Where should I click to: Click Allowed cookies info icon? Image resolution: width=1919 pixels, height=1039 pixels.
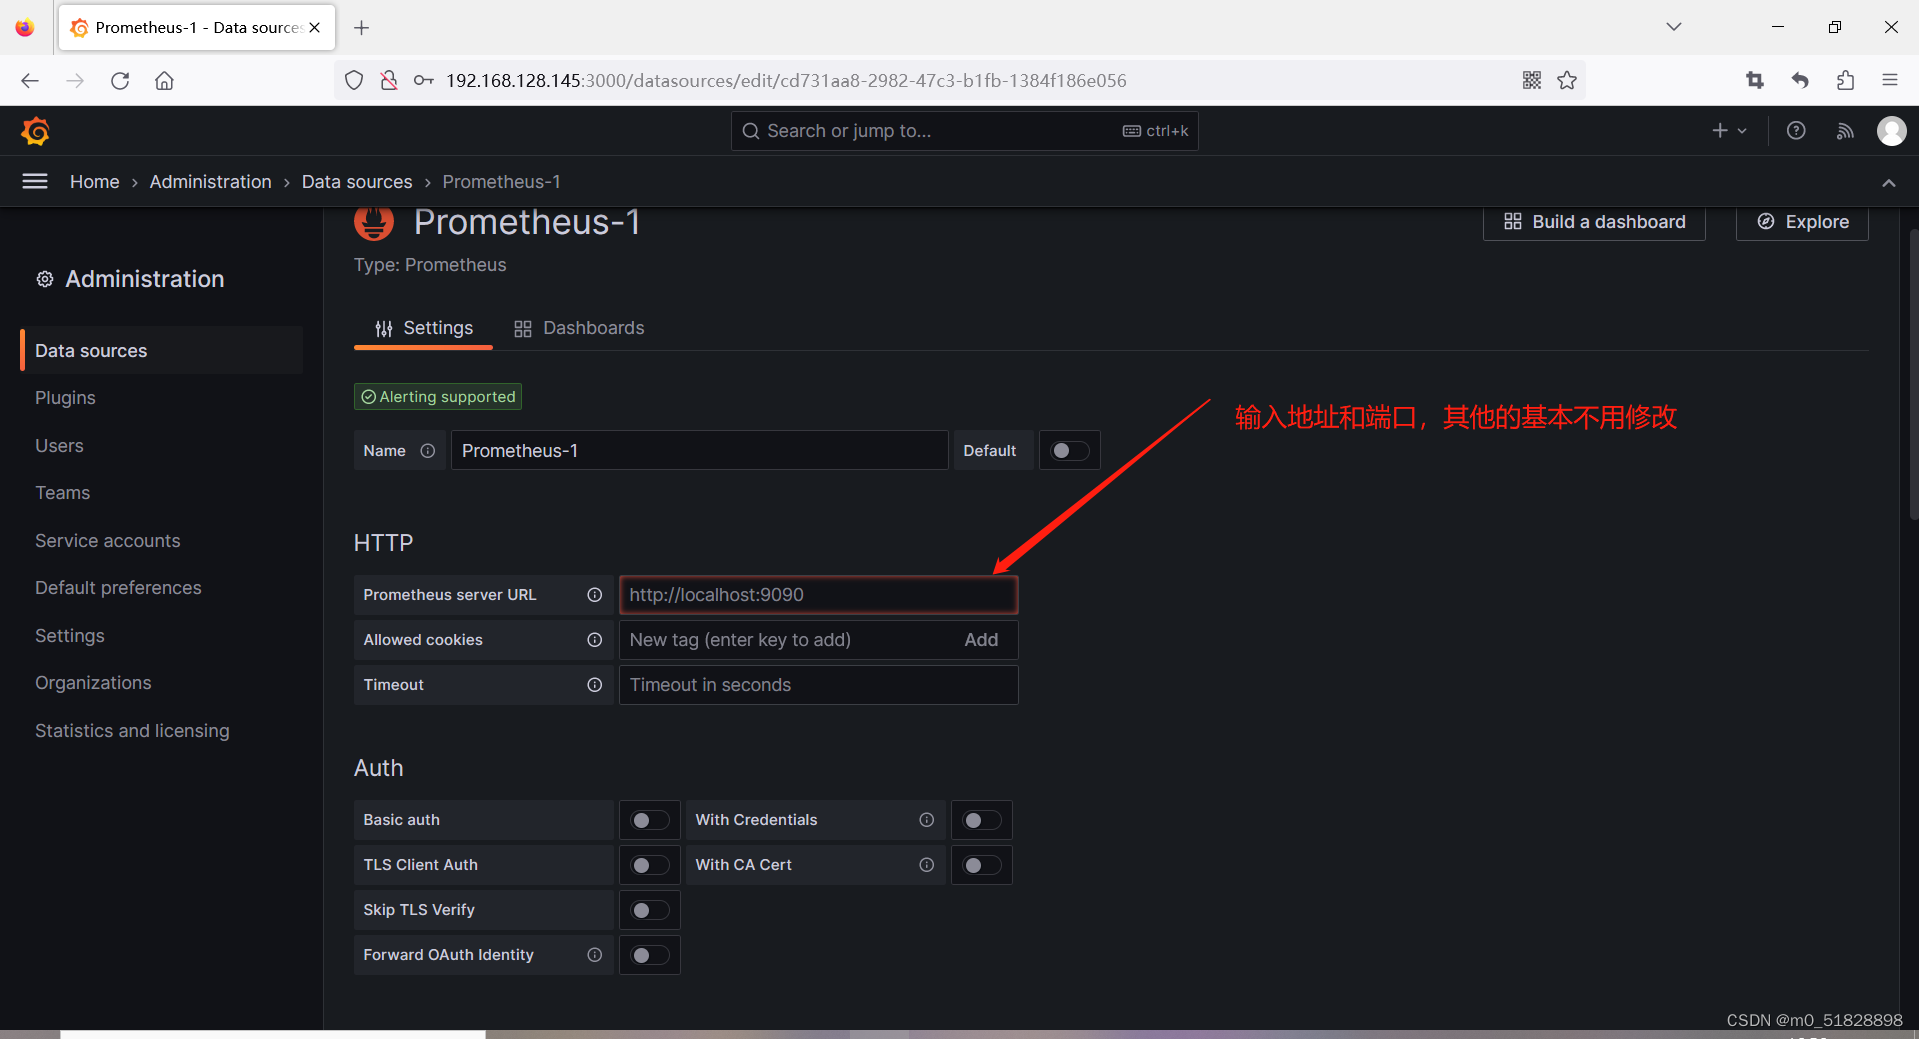pos(595,640)
